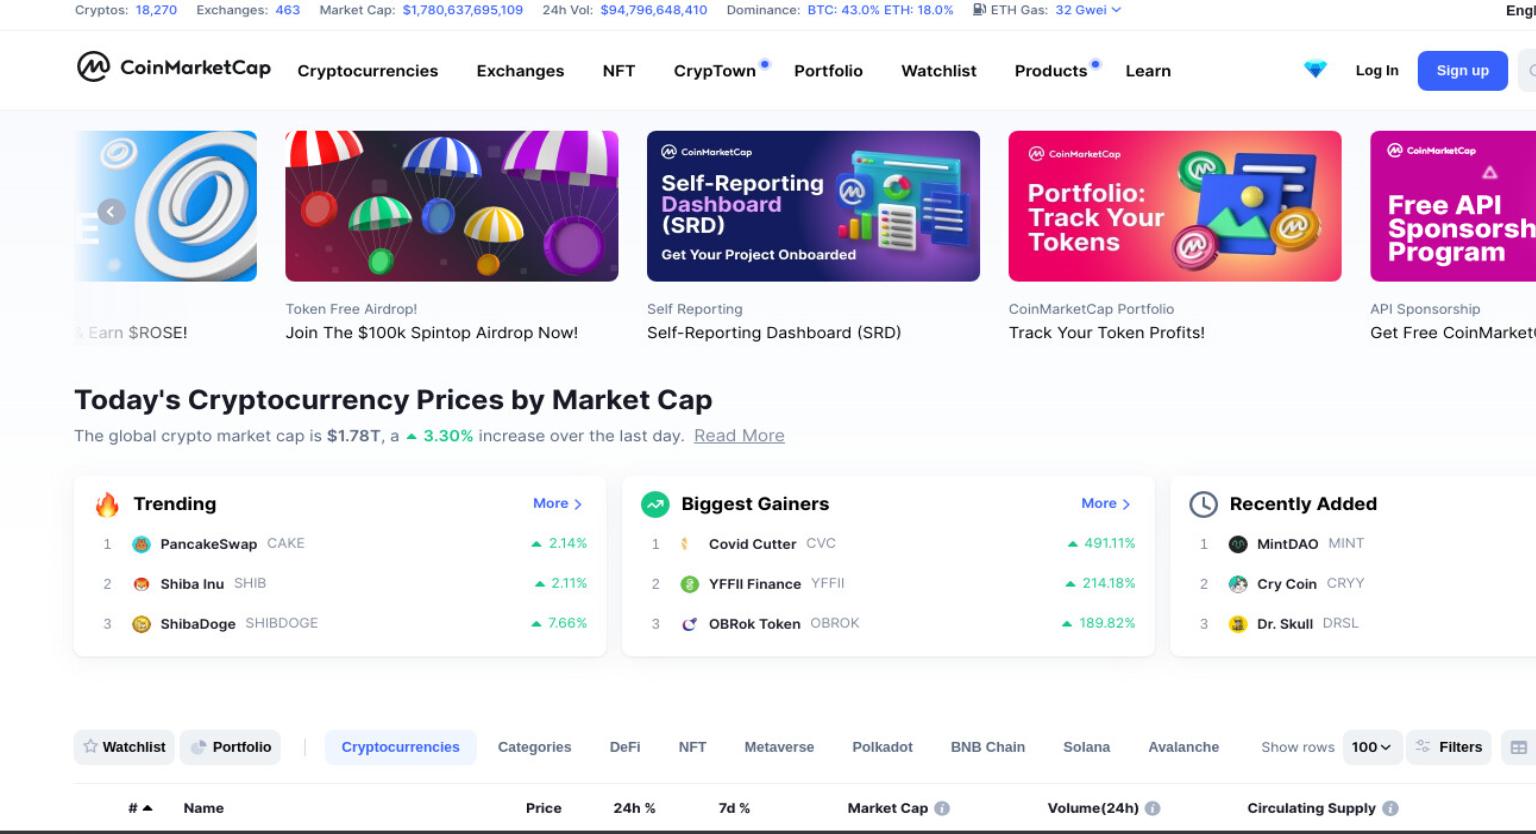
Task: Switch to the Metaverse tab
Action: click(779, 747)
